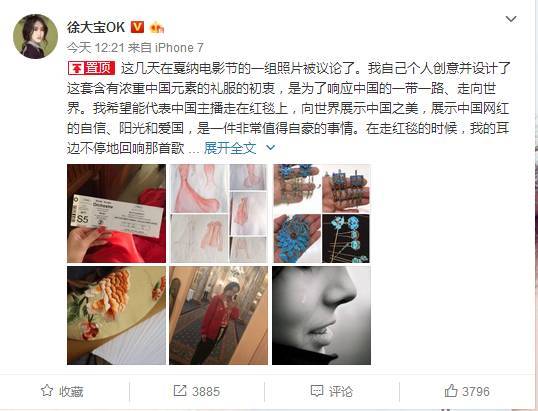Click the orange verified V badge
This screenshot has height=411, width=538.
tap(137, 27)
